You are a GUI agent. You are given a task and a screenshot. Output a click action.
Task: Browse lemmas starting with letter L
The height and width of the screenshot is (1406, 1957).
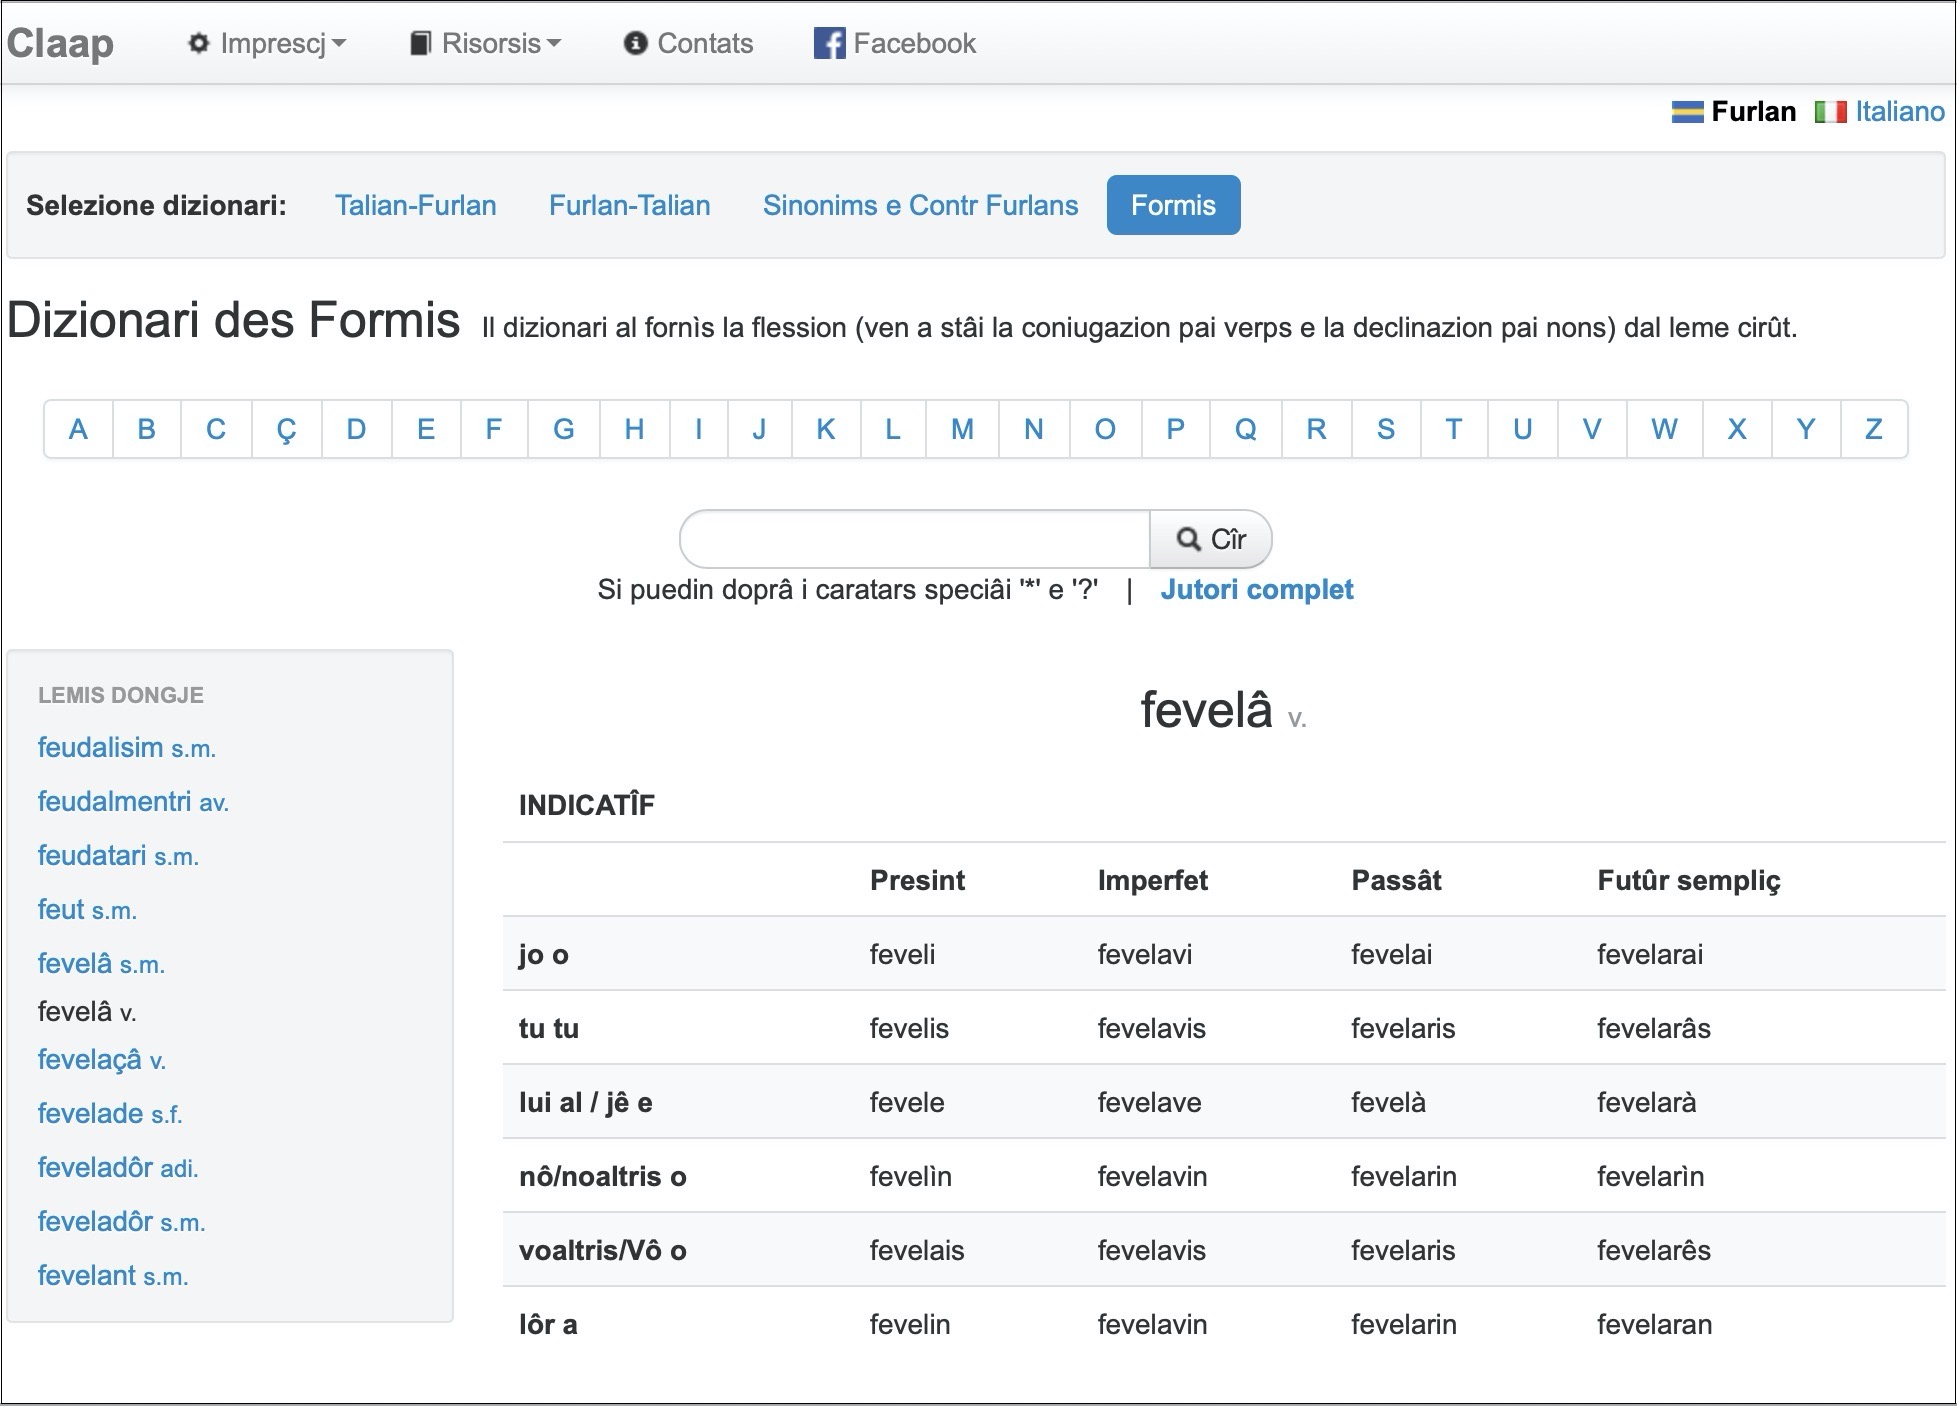(x=893, y=429)
